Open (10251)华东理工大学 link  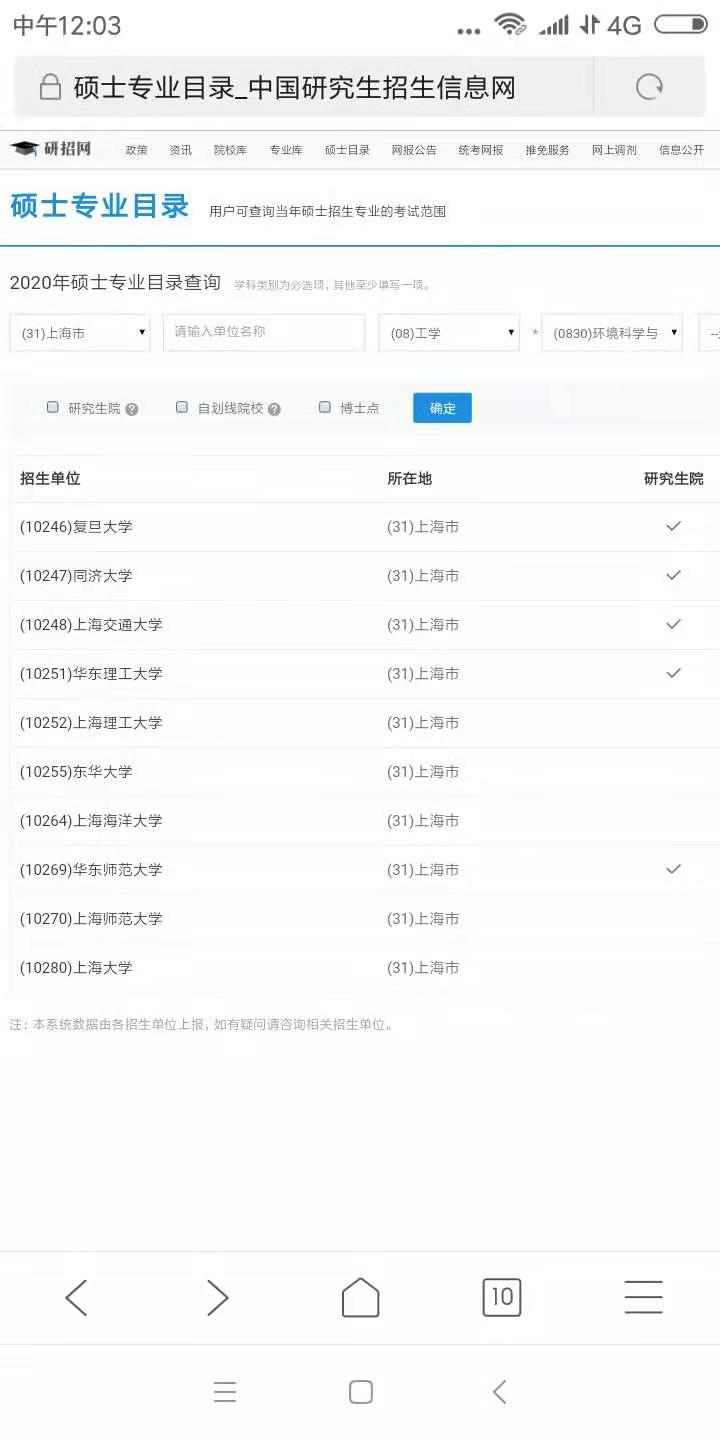tap(91, 674)
